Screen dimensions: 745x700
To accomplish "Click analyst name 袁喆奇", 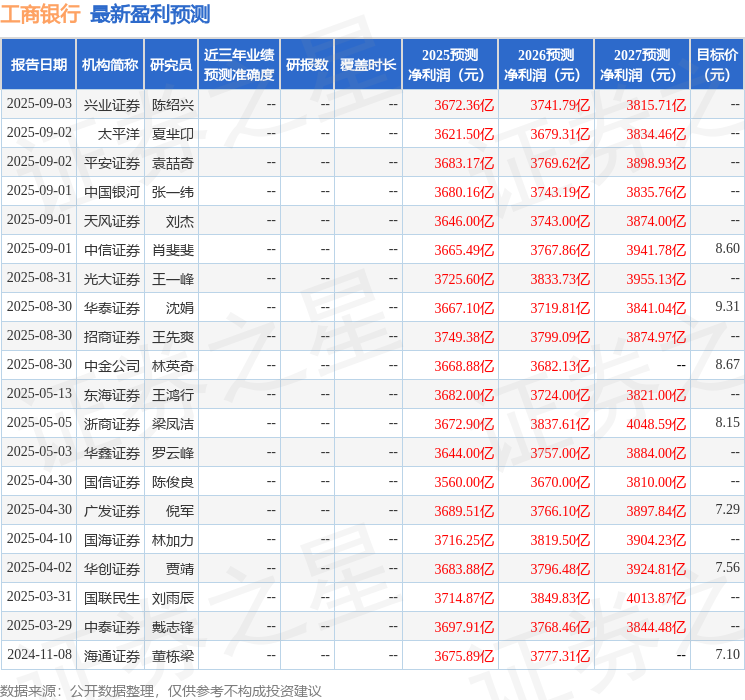I will point(172,163).
